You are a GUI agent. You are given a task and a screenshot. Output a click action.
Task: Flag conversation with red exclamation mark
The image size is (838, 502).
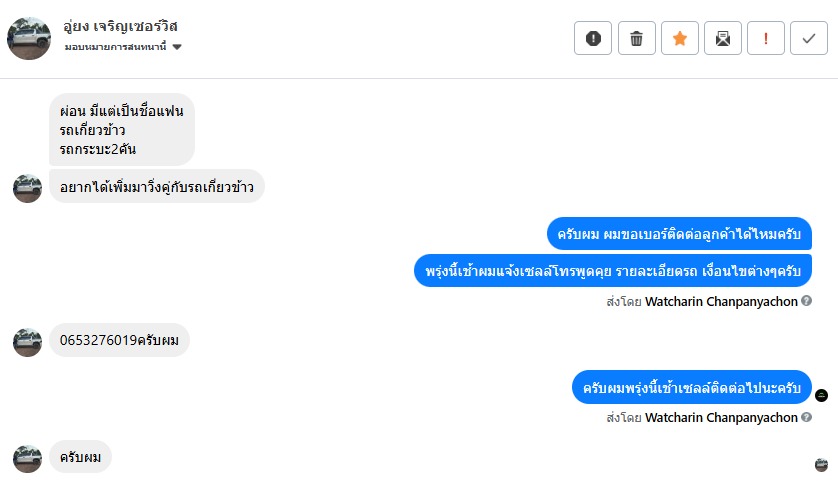point(766,39)
